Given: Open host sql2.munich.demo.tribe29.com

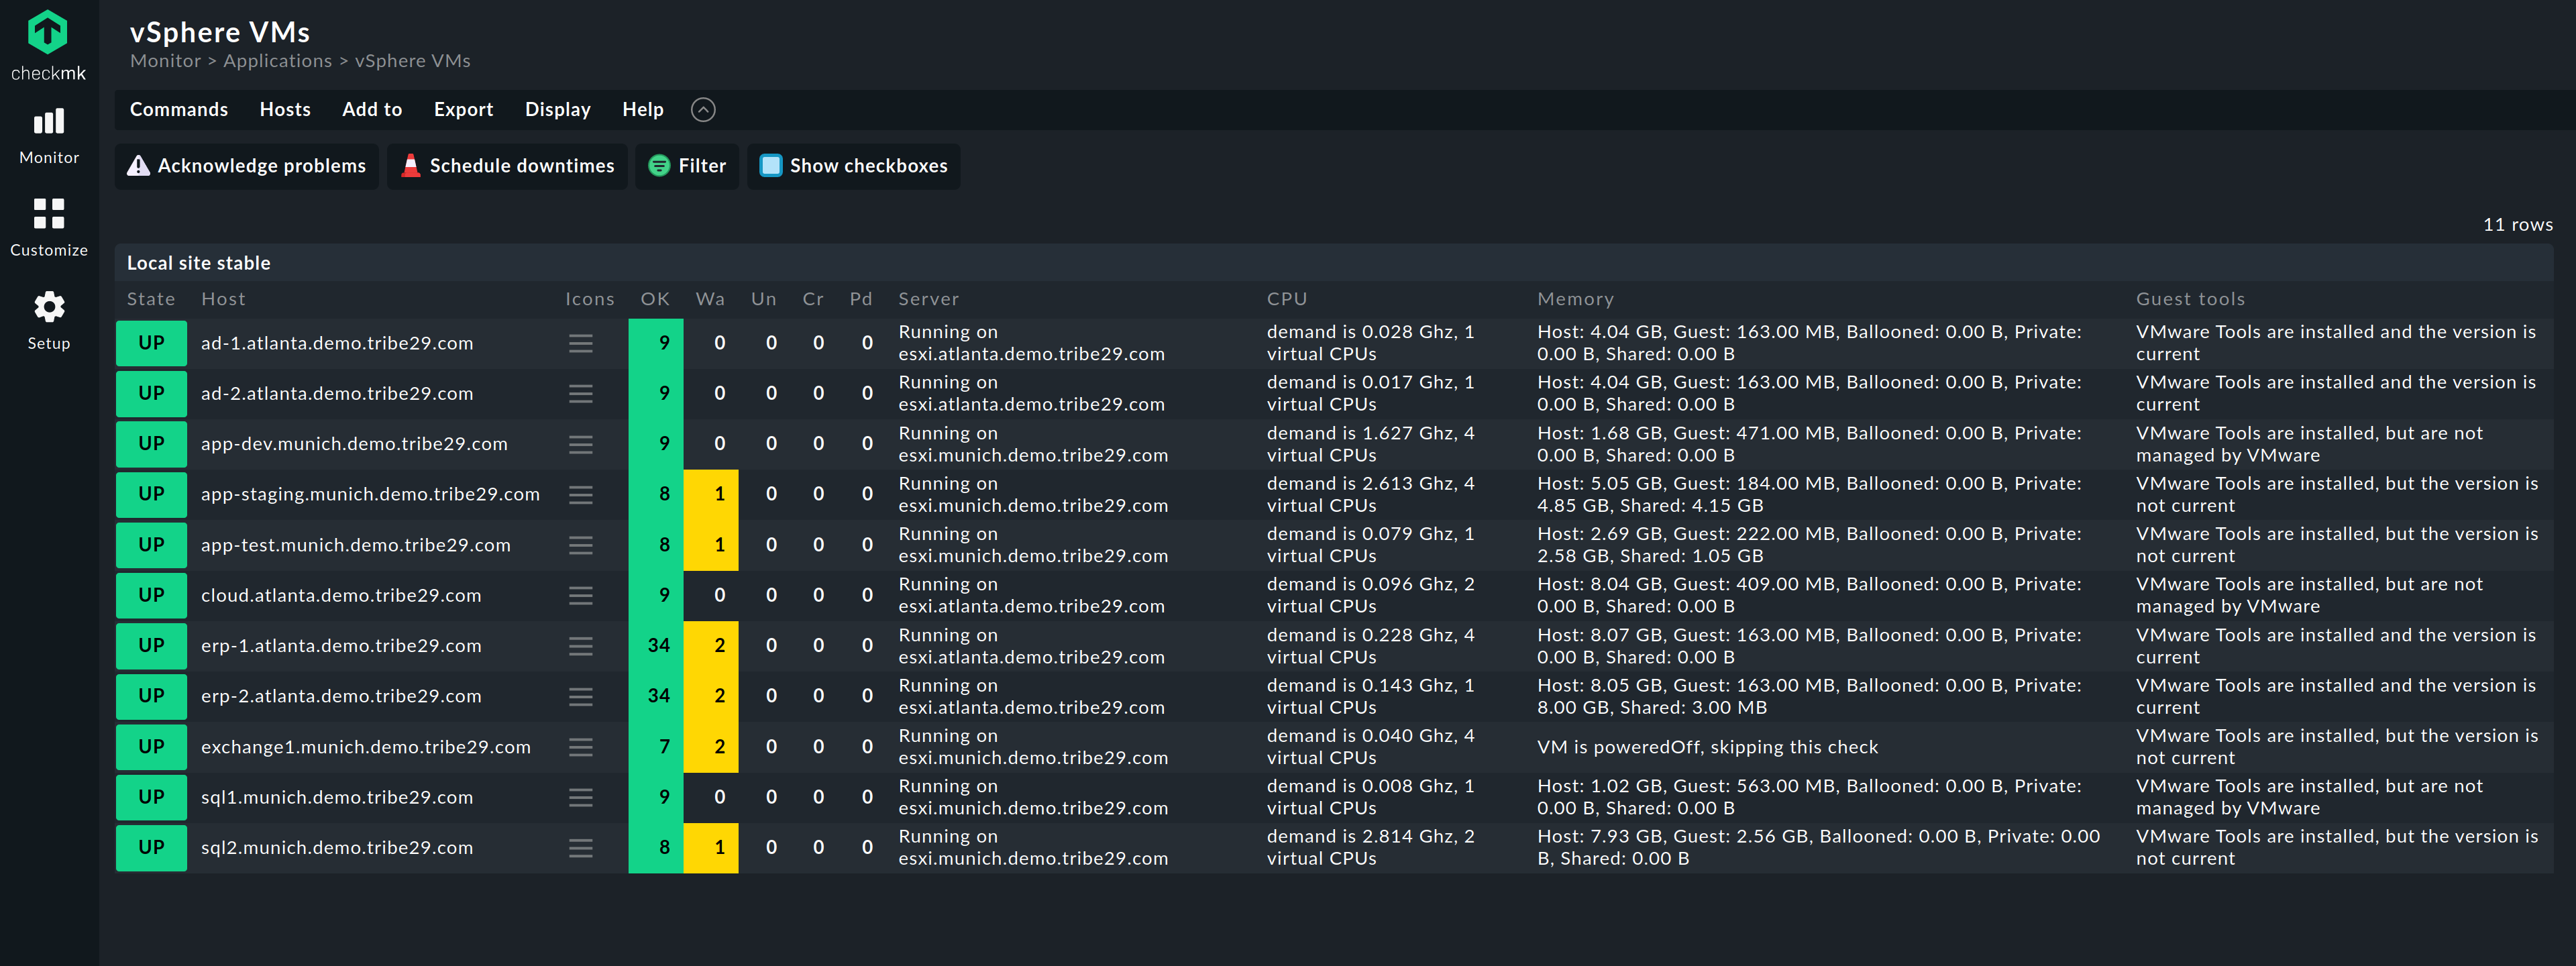Looking at the screenshot, I should (x=337, y=848).
